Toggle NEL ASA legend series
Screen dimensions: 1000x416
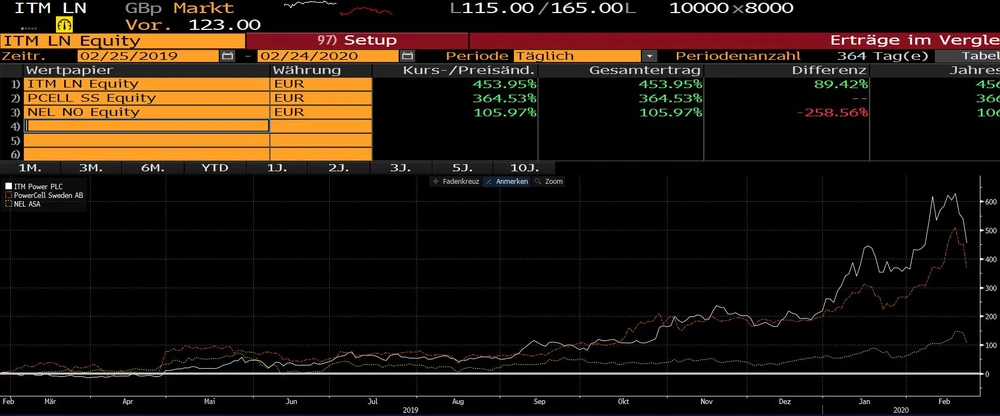pos(30,203)
